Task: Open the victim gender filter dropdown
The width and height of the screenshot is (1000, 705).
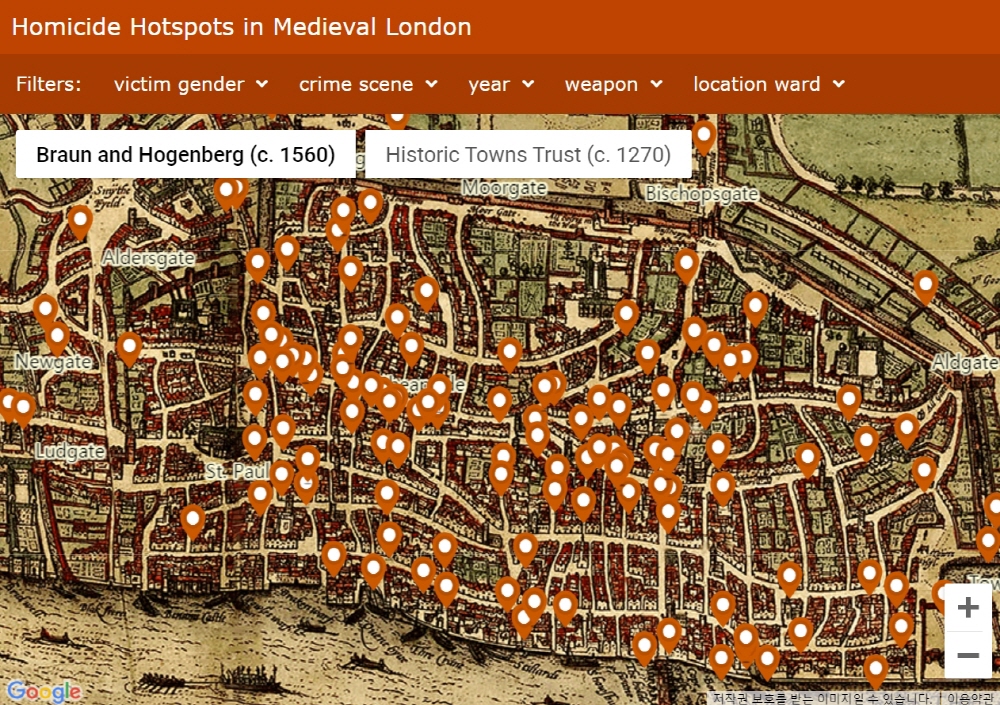Action: (191, 84)
